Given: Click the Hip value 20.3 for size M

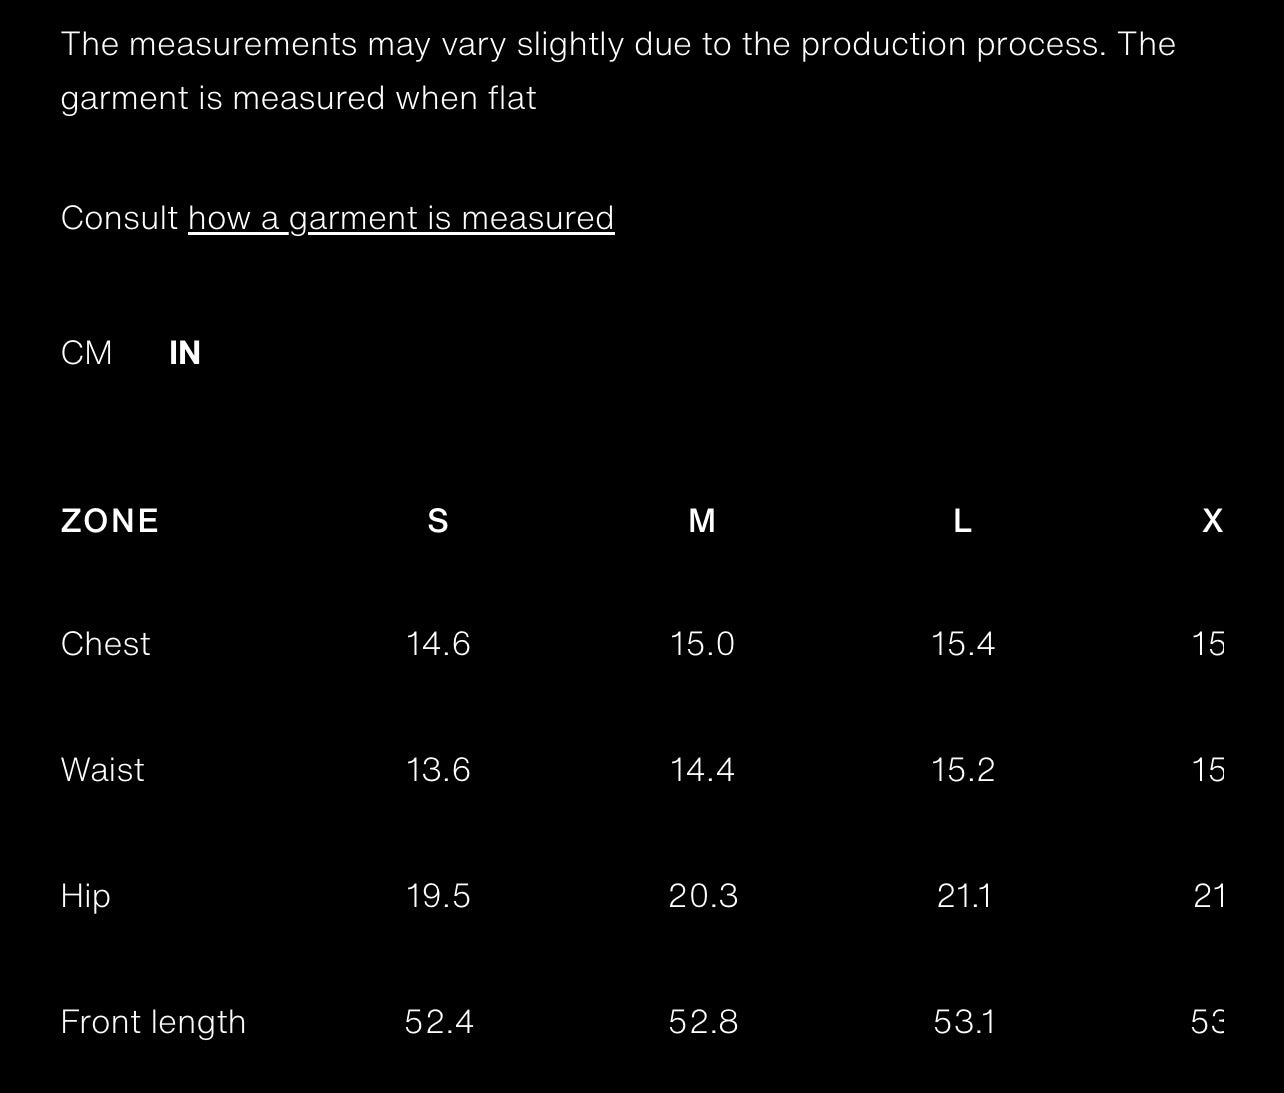Looking at the screenshot, I should point(703,896).
